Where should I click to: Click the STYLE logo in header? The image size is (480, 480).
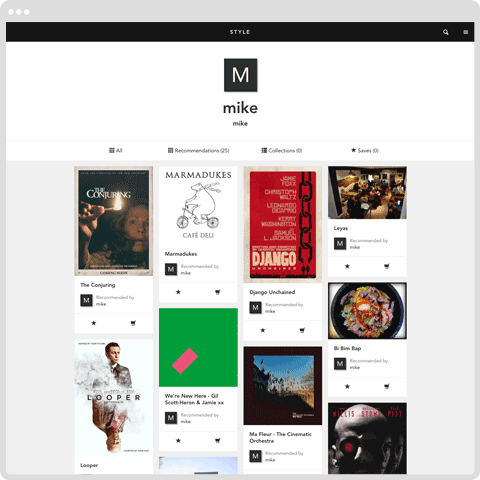point(240,32)
